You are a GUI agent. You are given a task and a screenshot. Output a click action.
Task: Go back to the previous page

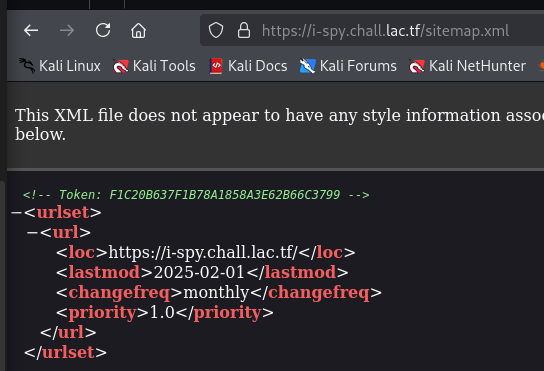click(31, 31)
